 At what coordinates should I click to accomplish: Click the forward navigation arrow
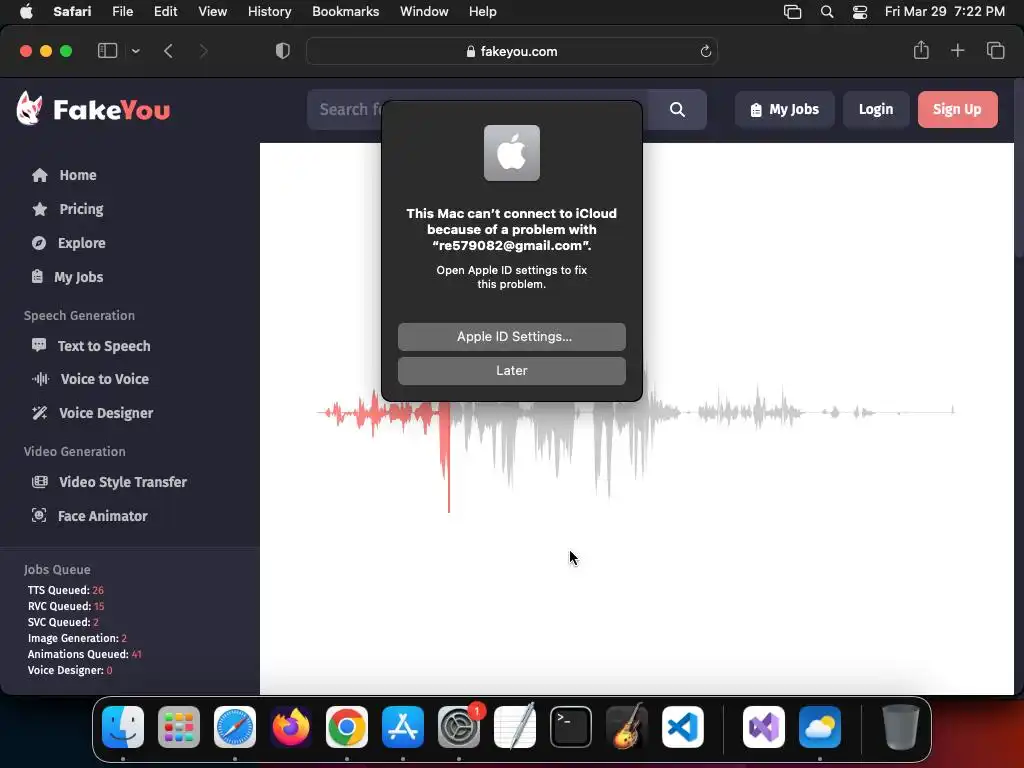tap(203, 51)
